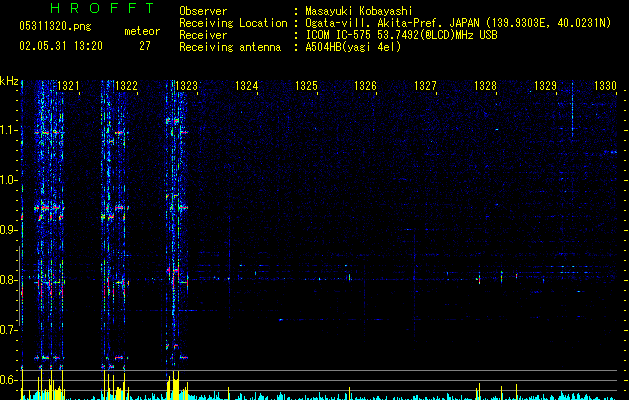Viewport: 629px width, 400px height.
Task: Click the 'Observer' field label
Action: tap(203, 11)
